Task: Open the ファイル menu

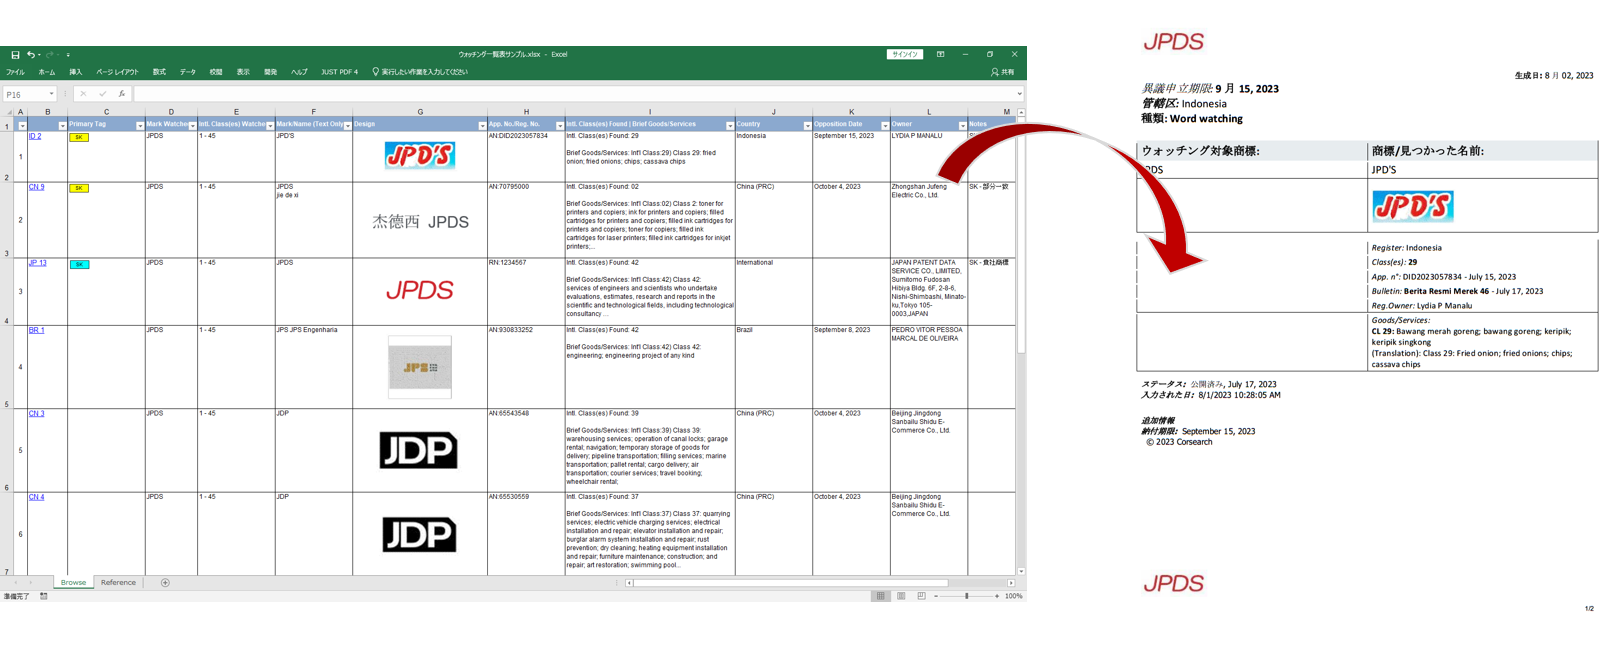Action: (x=15, y=72)
